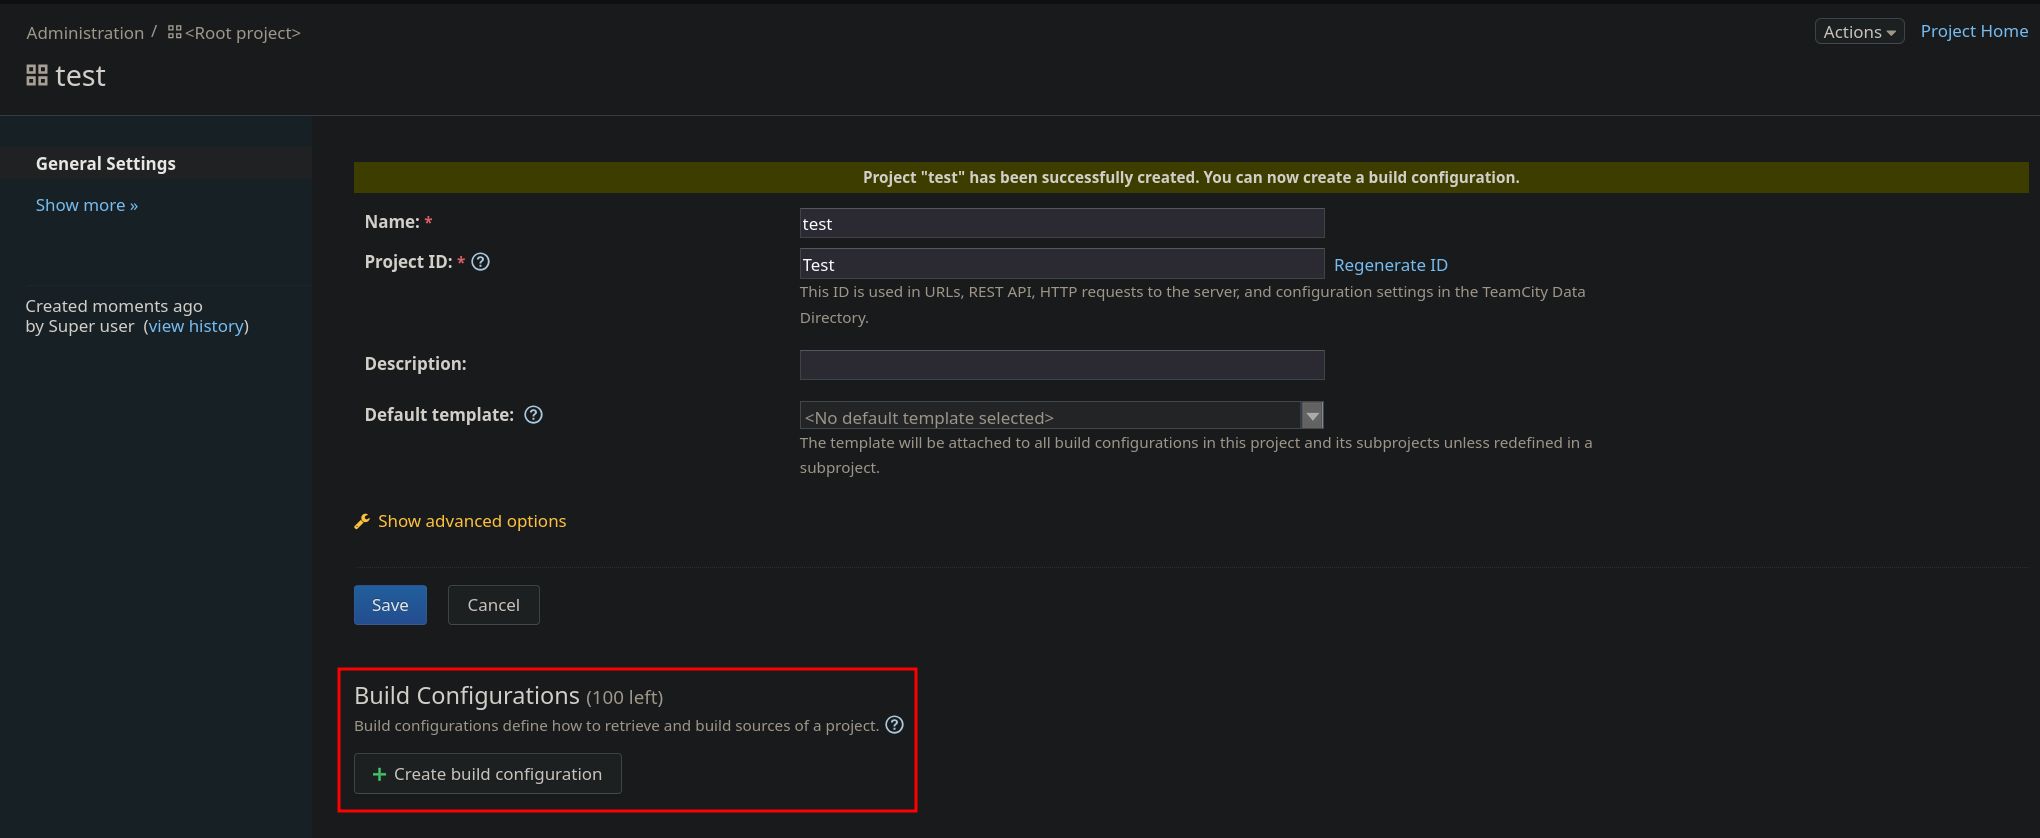2040x838 pixels.
Task: Click the Root project breadcrumb grid icon
Action: [x=175, y=32]
